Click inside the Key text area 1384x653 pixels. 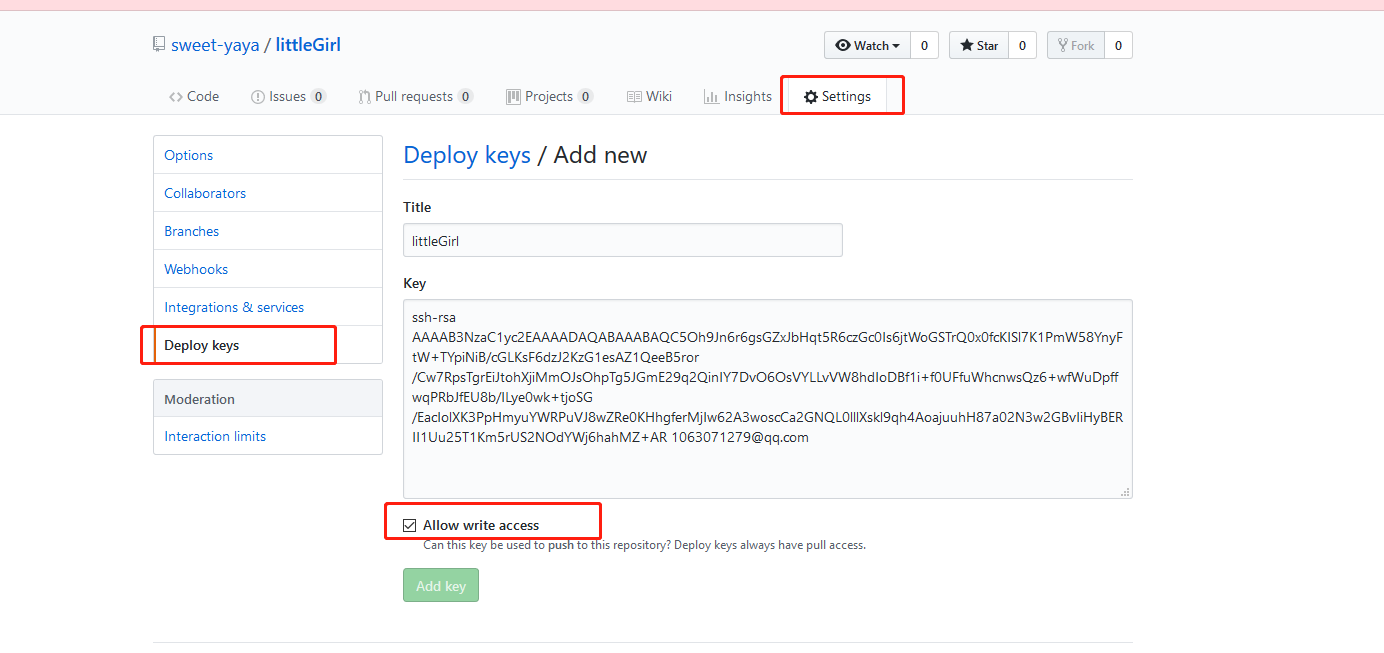(x=768, y=398)
